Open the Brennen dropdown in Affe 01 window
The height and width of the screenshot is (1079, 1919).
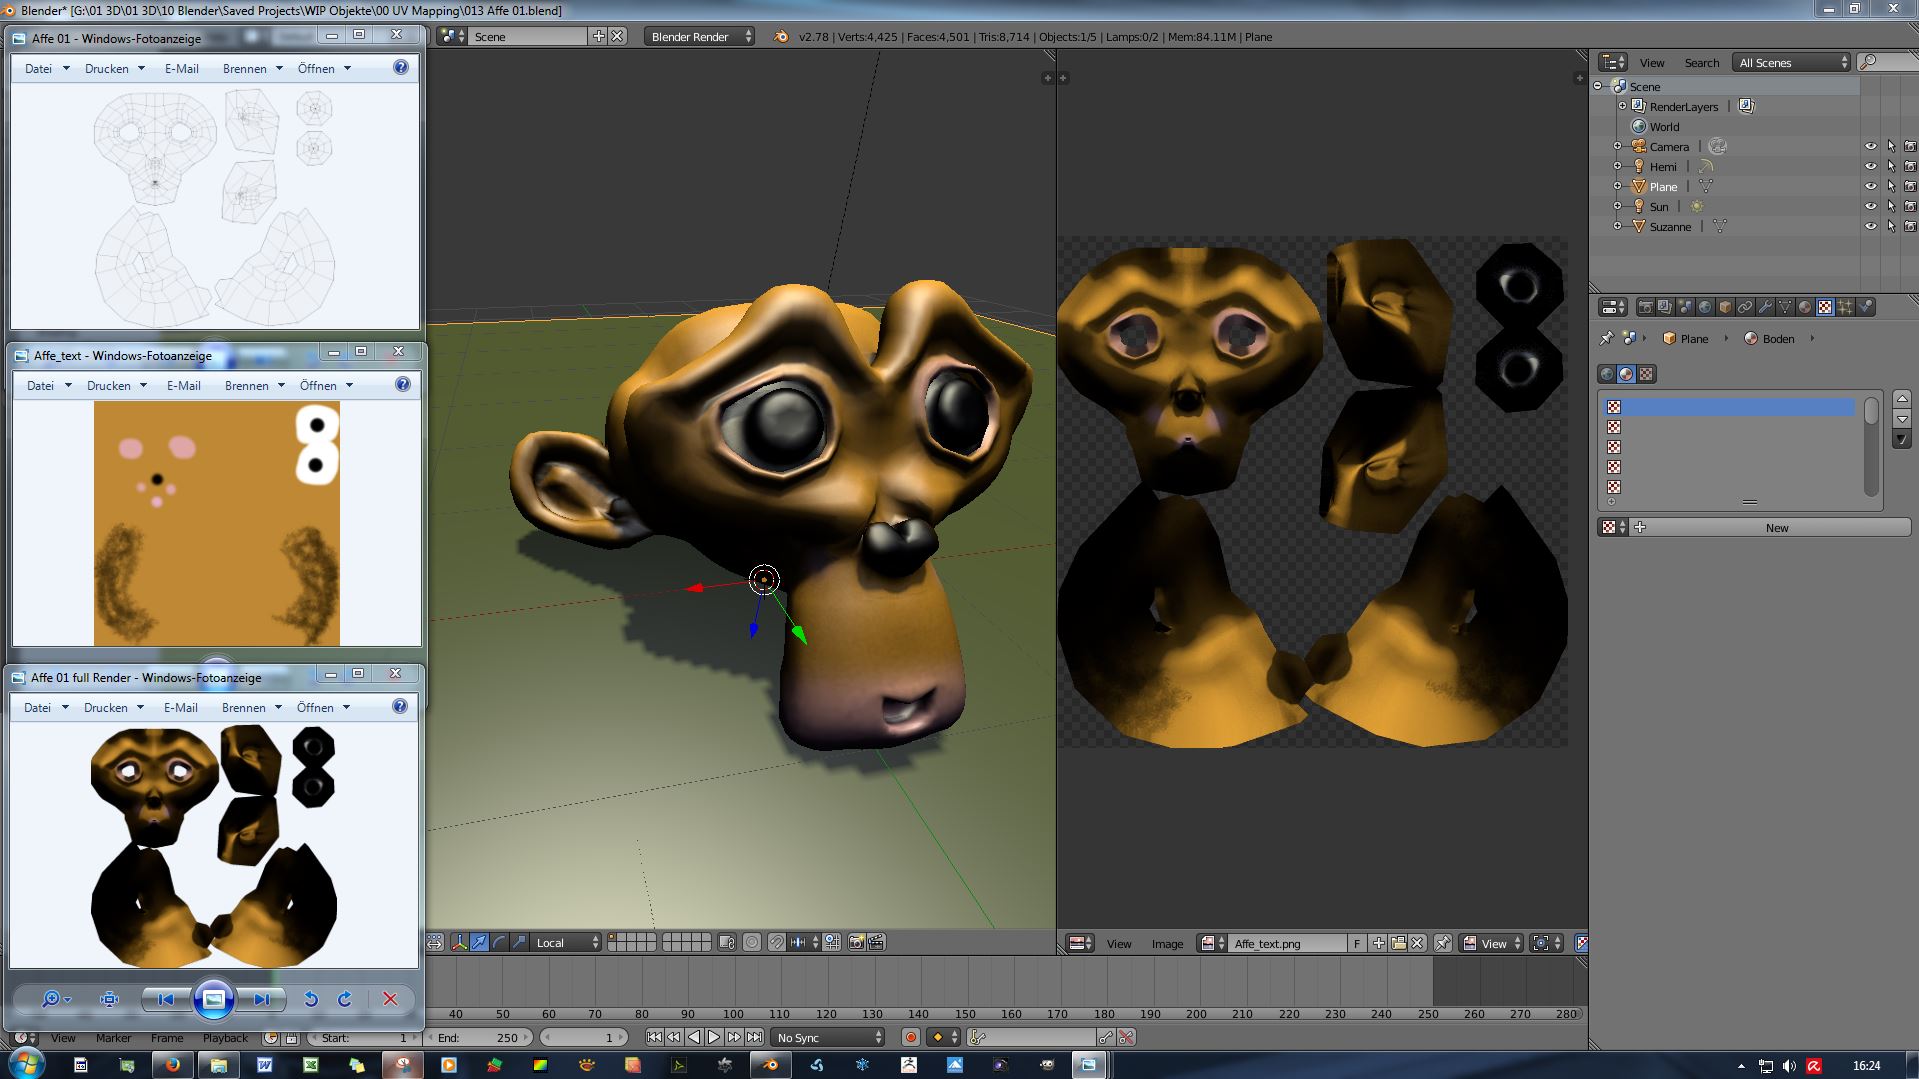252,68
